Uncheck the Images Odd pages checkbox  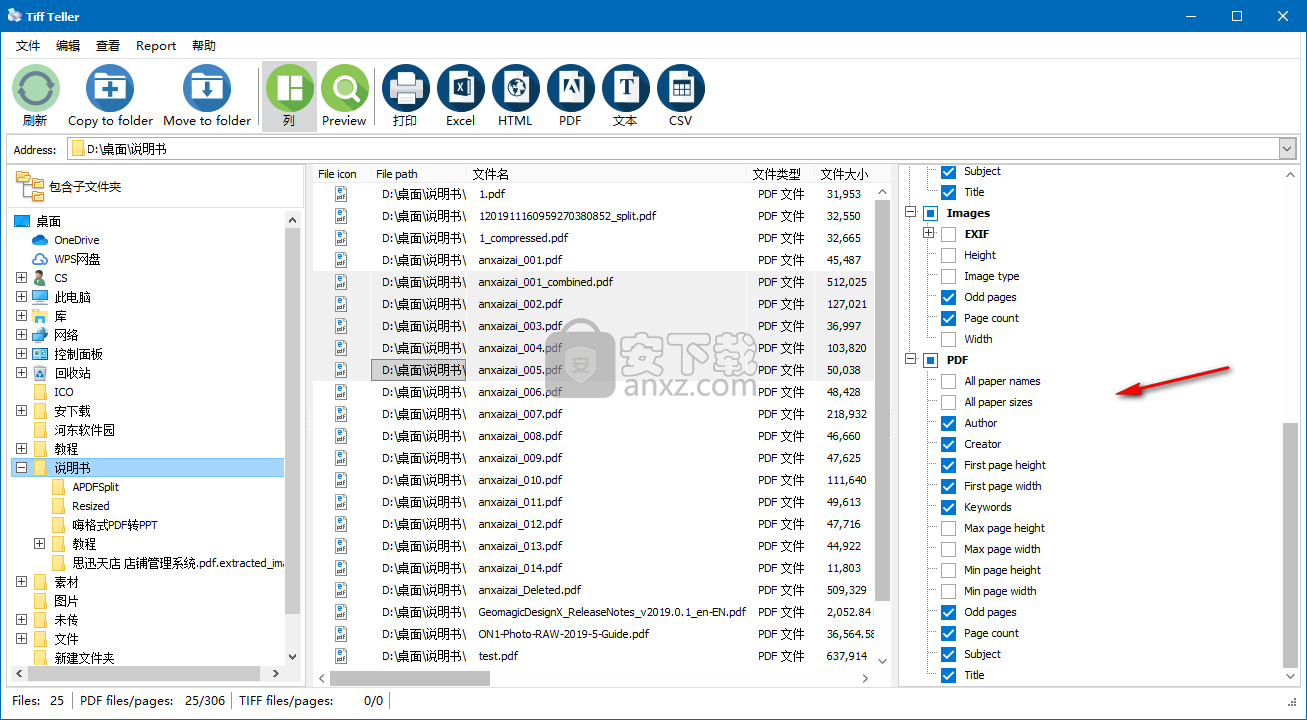tap(948, 297)
